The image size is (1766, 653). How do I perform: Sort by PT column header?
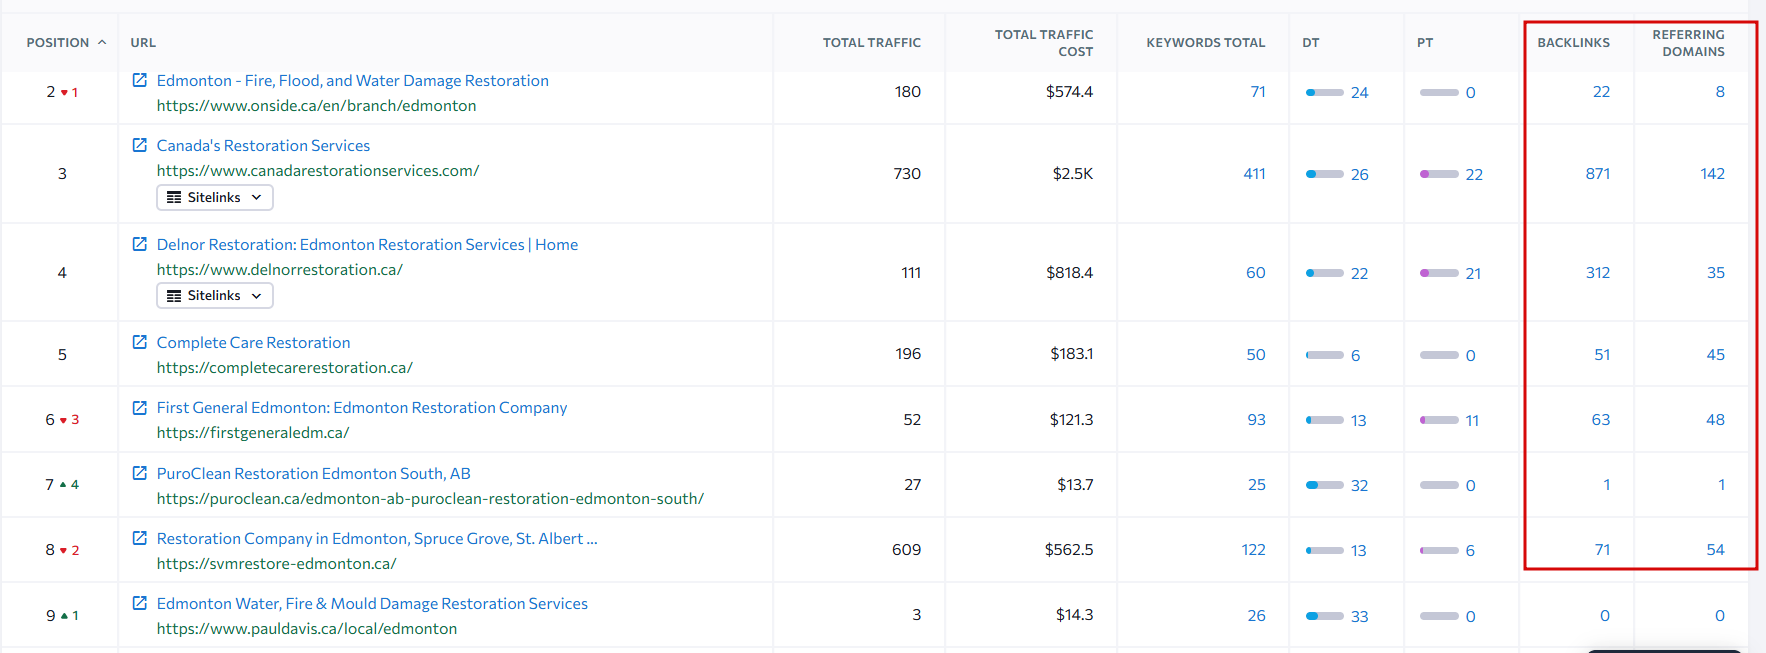point(1425,42)
